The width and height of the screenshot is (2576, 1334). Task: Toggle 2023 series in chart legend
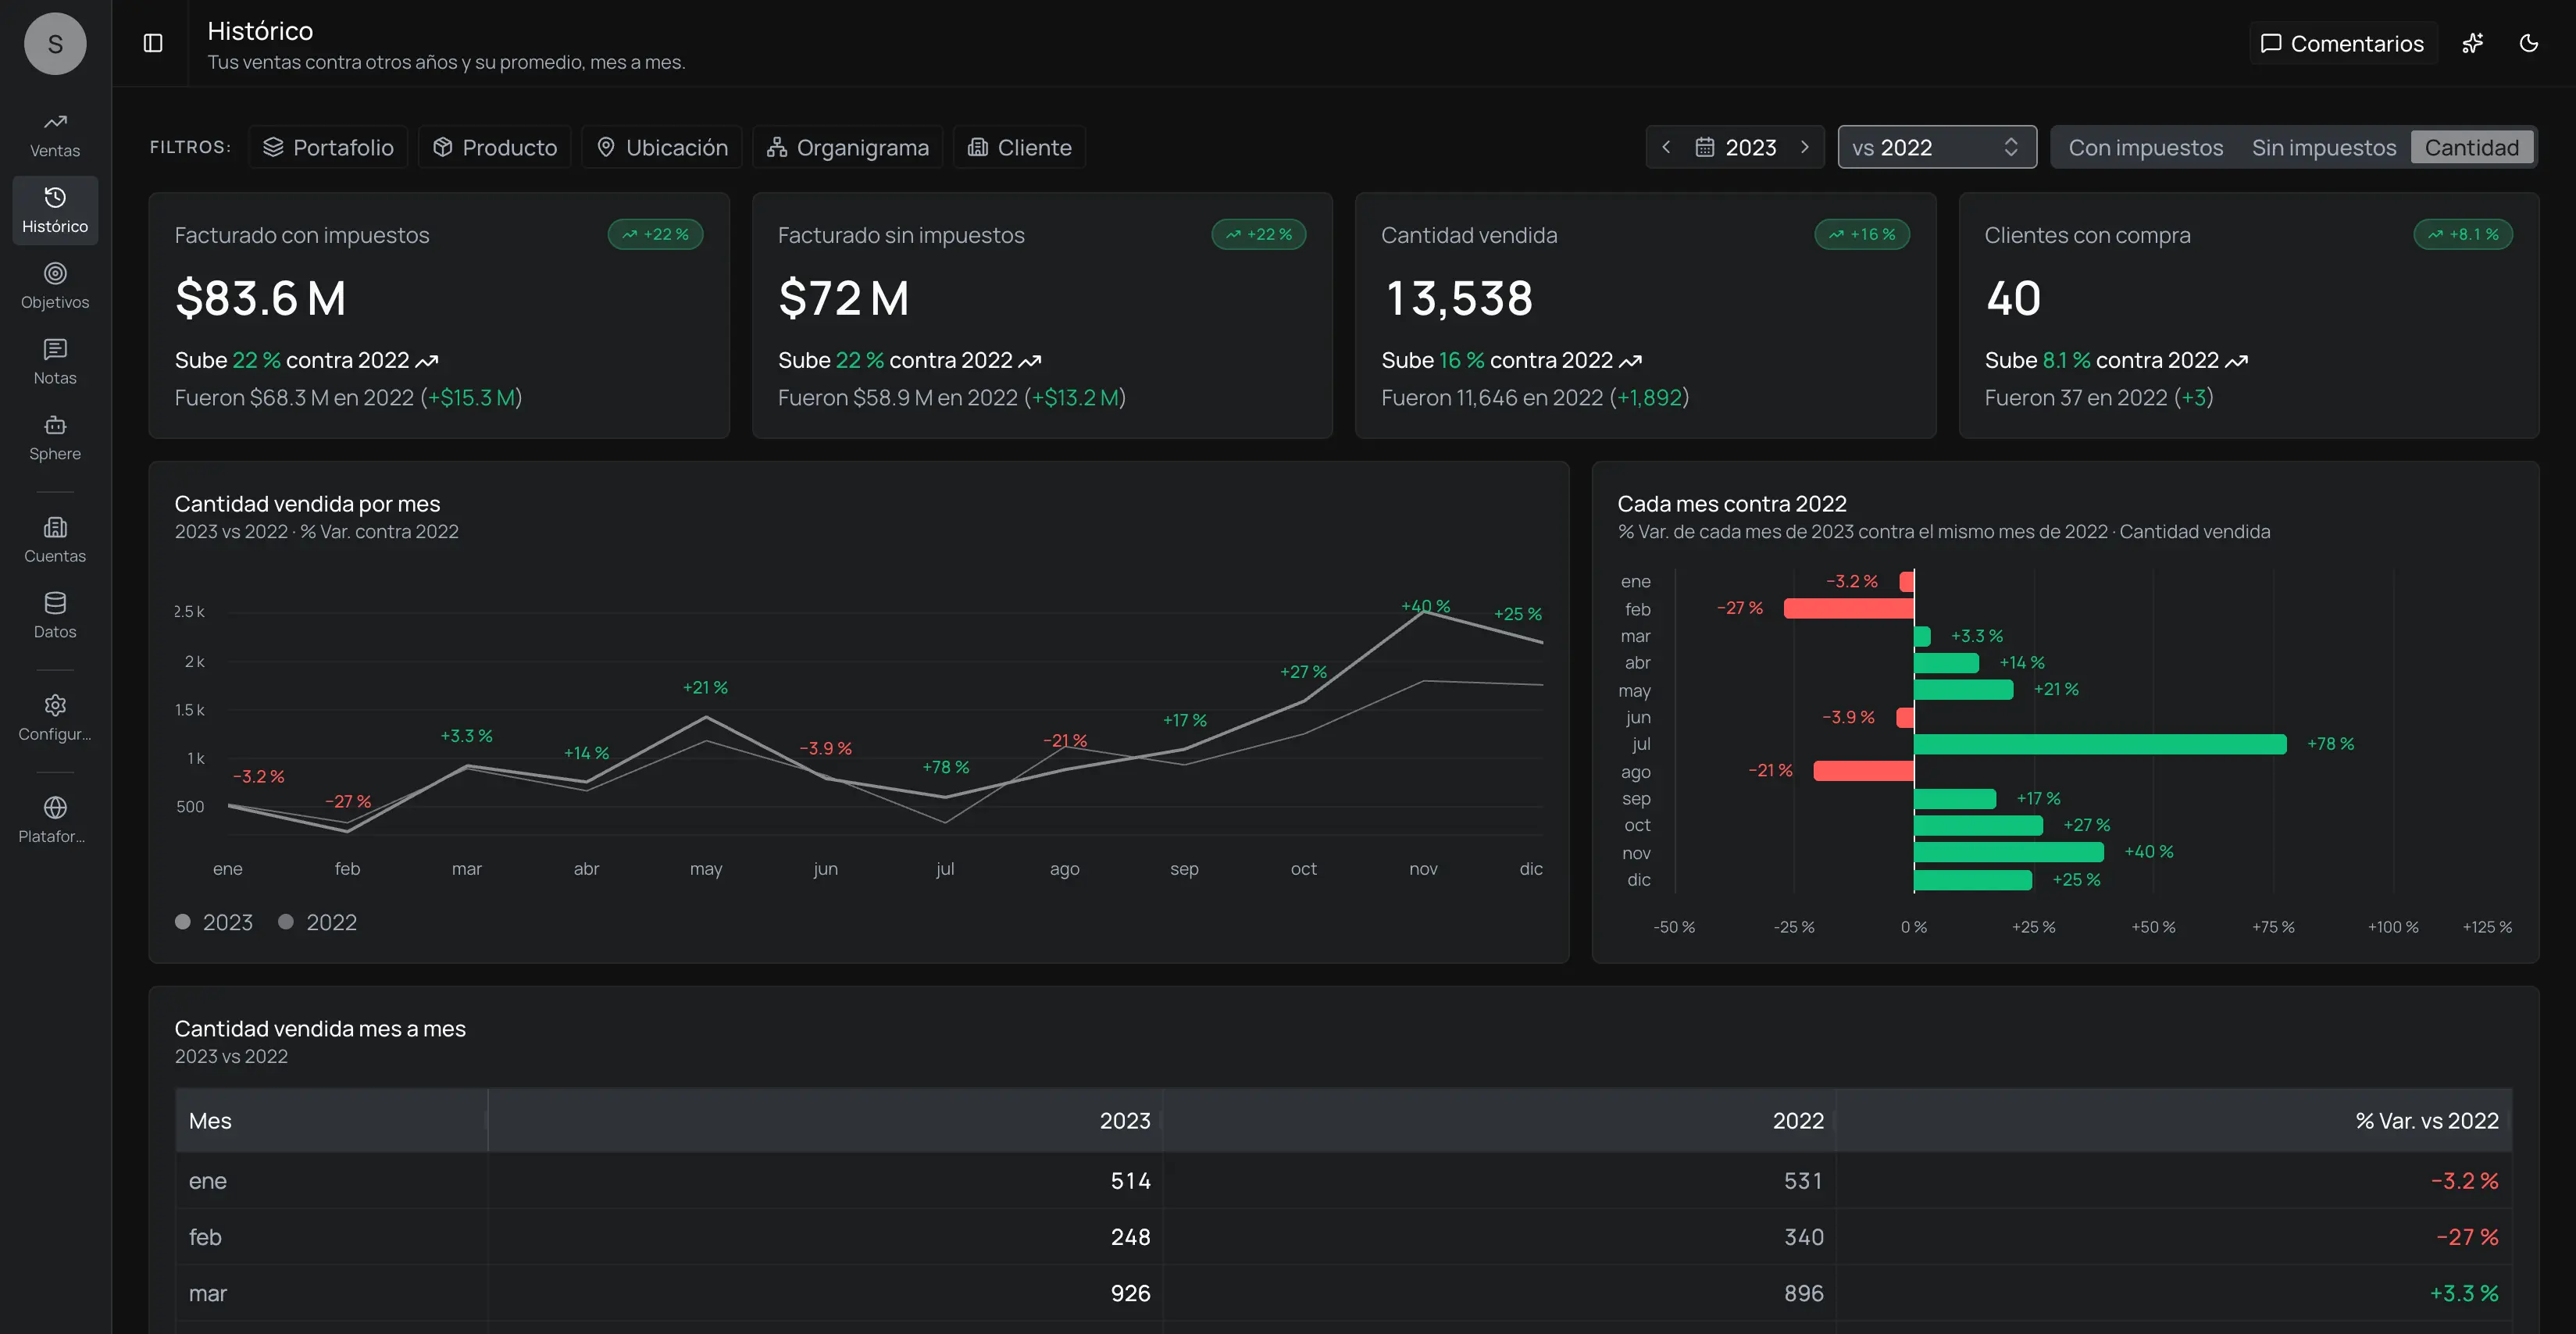pyautogui.click(x=214, y=922)
